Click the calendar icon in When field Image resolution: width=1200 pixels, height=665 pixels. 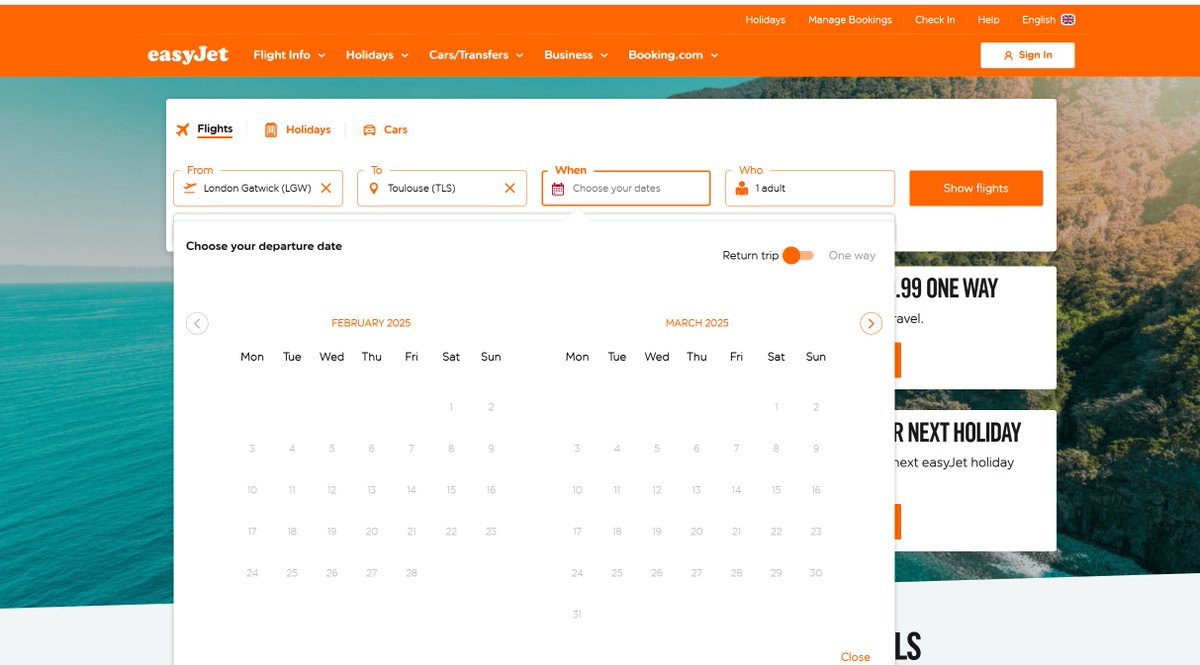[558, 188]
